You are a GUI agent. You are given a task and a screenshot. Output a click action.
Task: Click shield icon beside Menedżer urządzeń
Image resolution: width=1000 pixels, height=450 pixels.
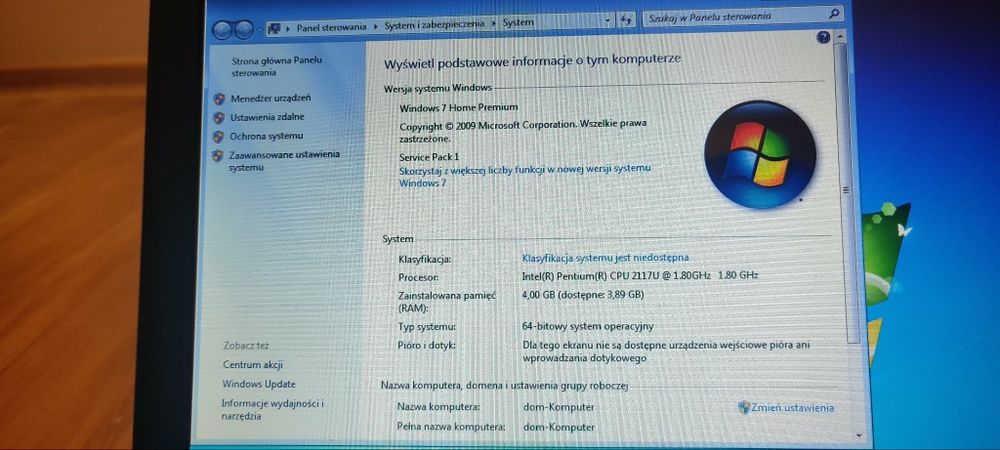[x=219, y=99]
